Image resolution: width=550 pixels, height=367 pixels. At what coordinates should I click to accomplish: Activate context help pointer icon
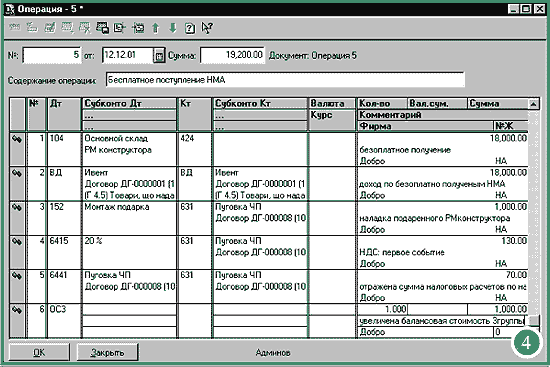(x=207, y=27)
